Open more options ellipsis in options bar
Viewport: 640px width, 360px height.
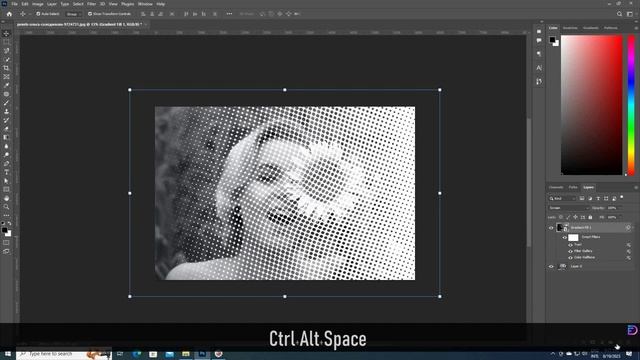tap(229, 14)
